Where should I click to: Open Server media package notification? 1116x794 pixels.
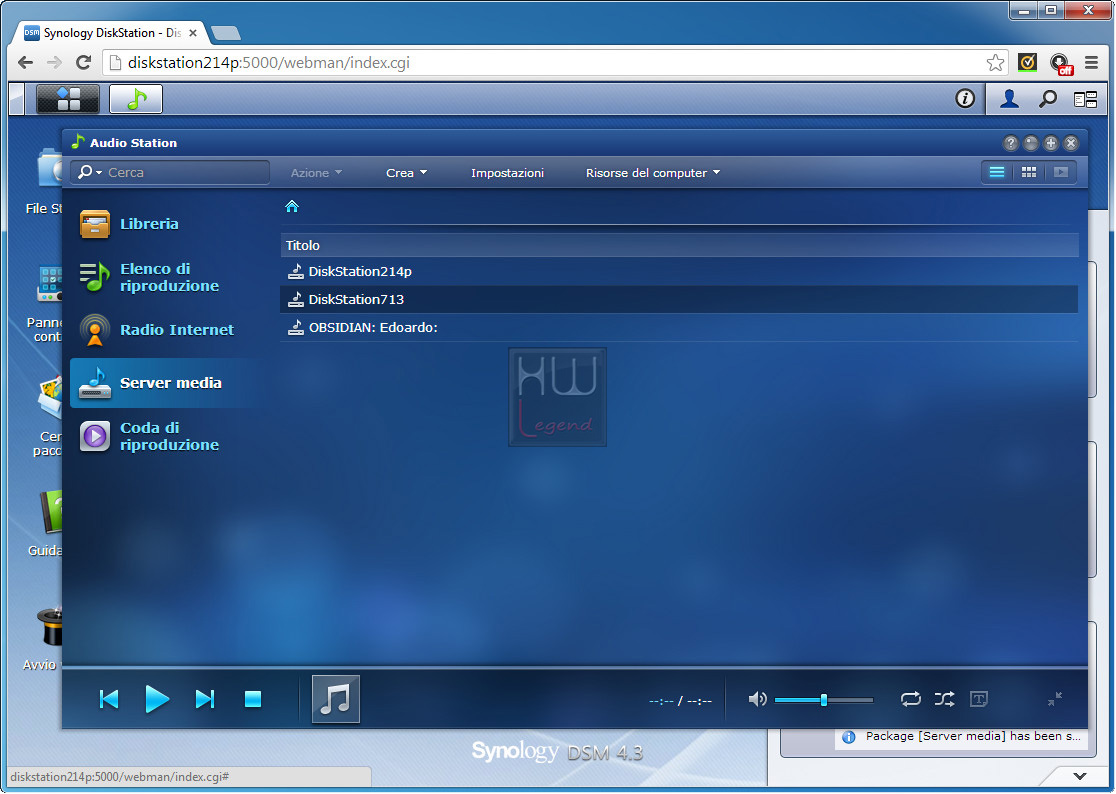[x=962, y=736]
